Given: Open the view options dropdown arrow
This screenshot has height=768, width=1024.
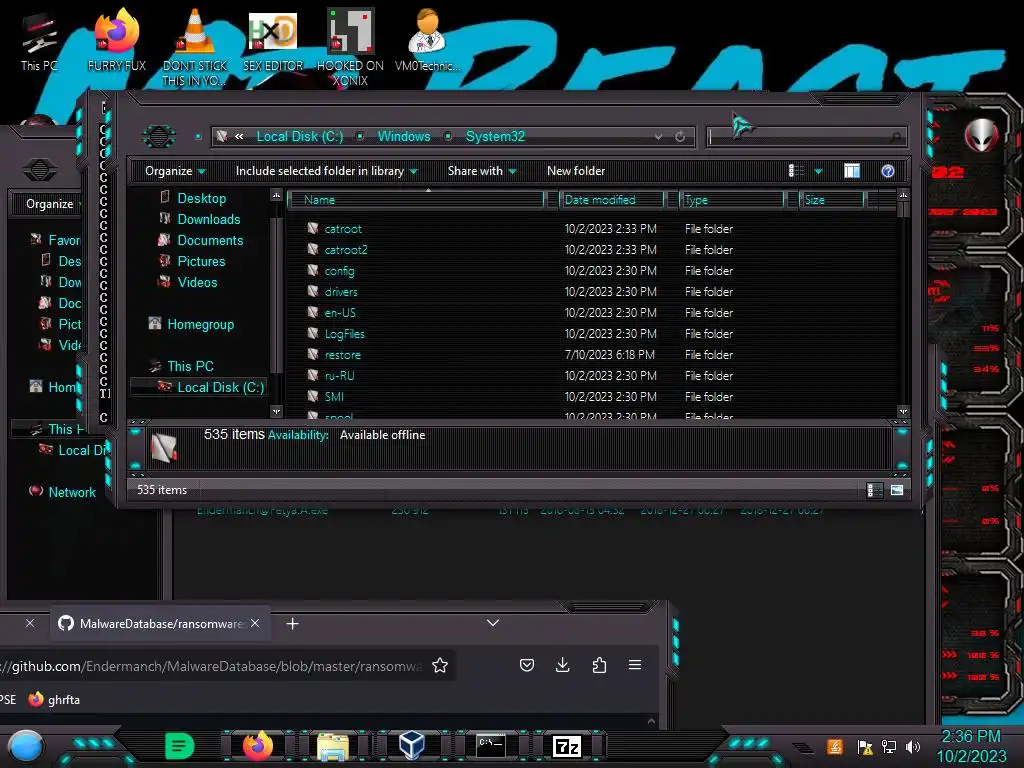Looking at the screenshot, I should (x=818, y=171).
